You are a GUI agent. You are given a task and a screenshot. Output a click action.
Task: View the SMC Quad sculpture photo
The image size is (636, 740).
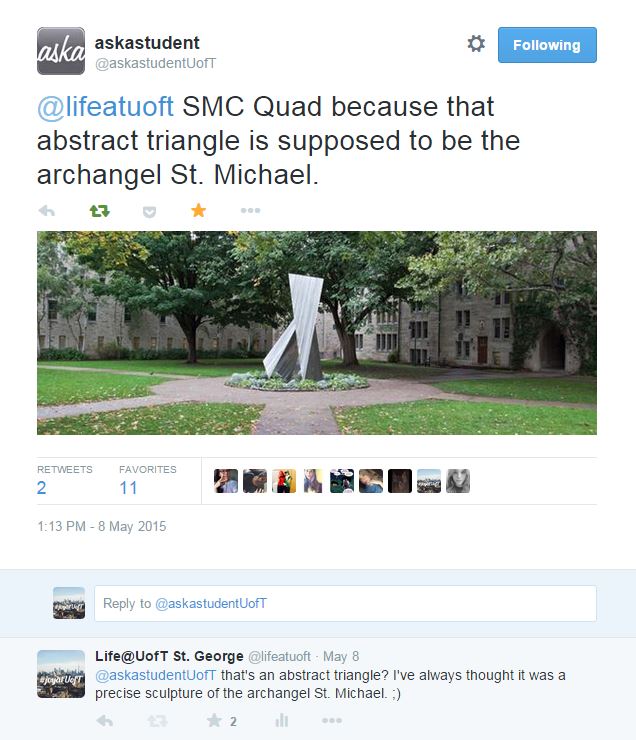coord(316,333)
